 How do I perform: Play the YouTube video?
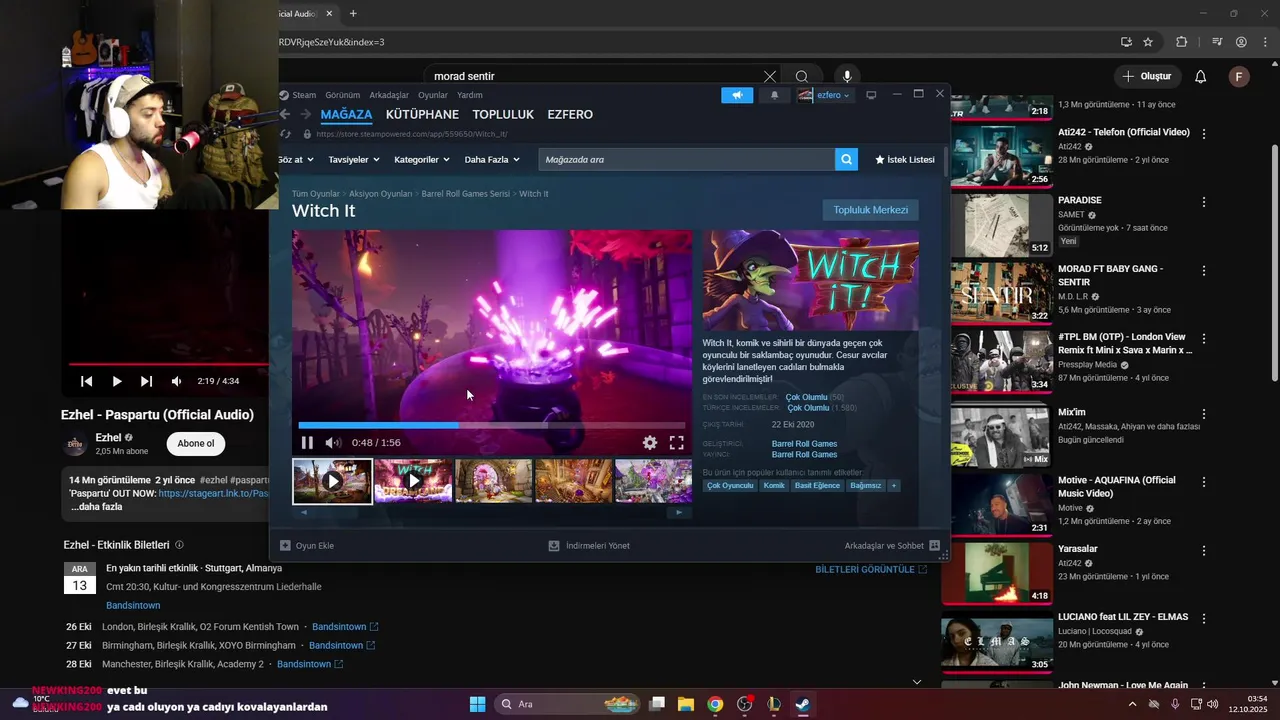(117, 381)
